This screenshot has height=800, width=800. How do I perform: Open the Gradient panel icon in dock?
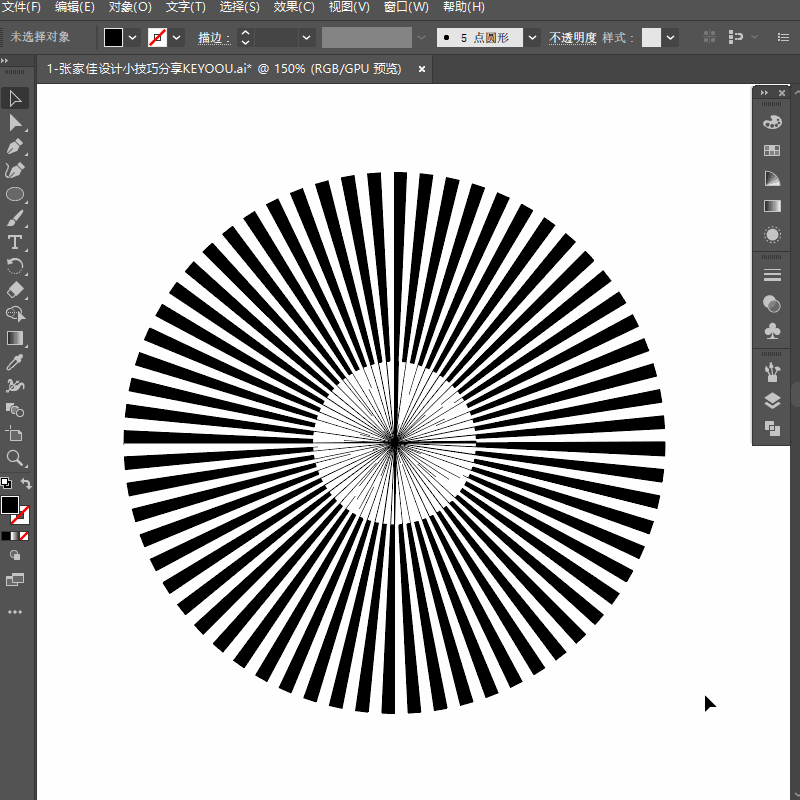click(772, 206)
